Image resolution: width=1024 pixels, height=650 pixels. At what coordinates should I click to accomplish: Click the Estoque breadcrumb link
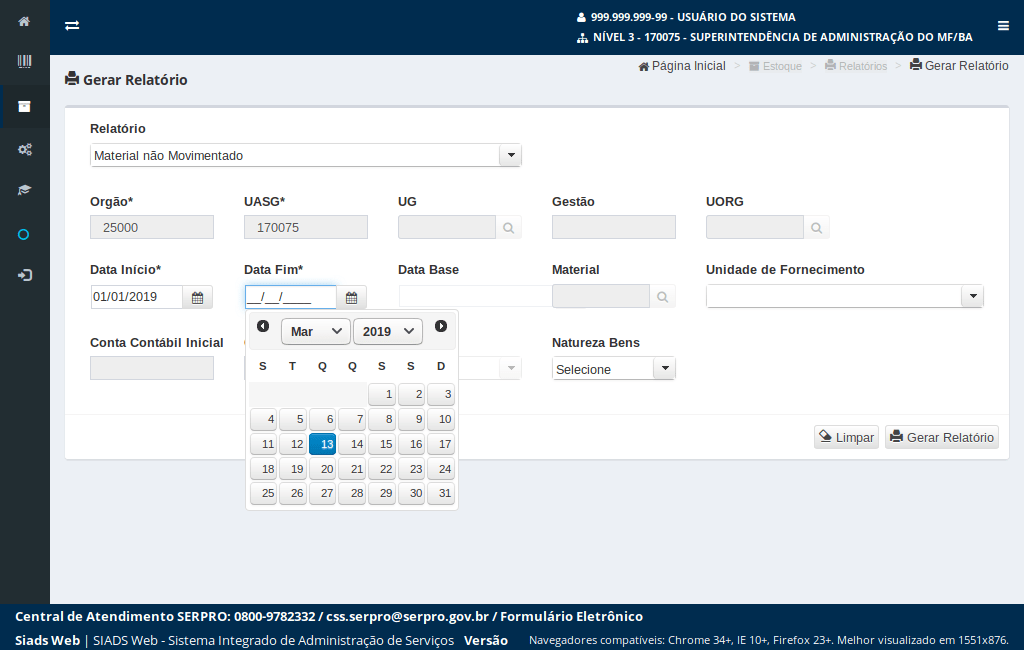click(775, 66)
